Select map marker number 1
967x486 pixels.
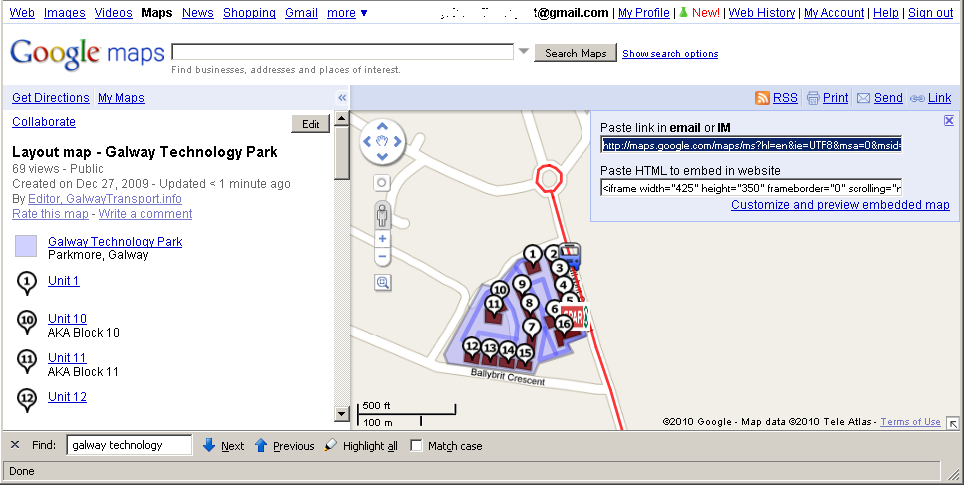pyautogui.click(x=532, y=255)
